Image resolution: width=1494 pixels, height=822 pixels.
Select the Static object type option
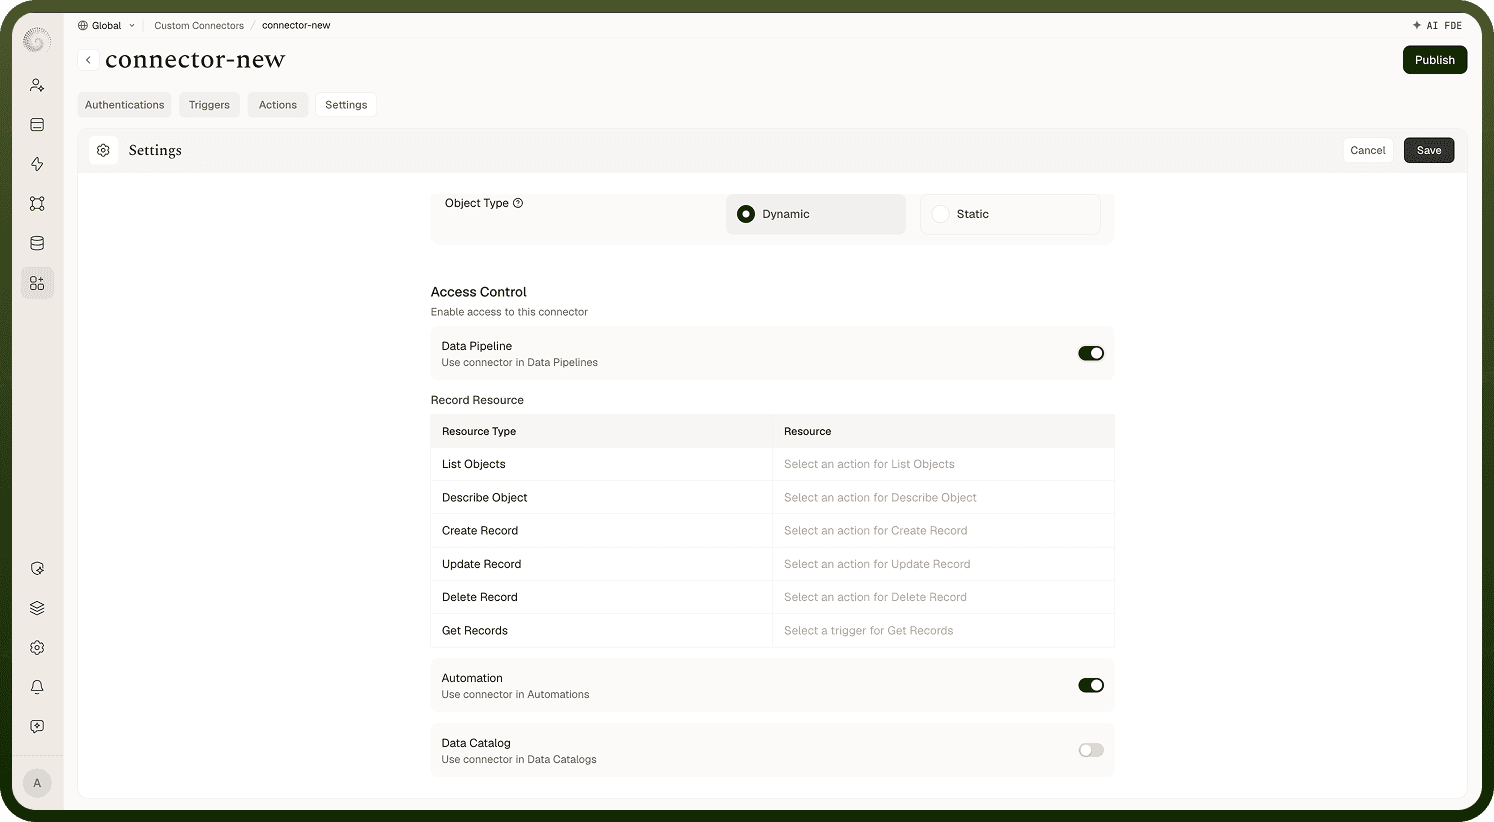click(x=1010, y=214)
